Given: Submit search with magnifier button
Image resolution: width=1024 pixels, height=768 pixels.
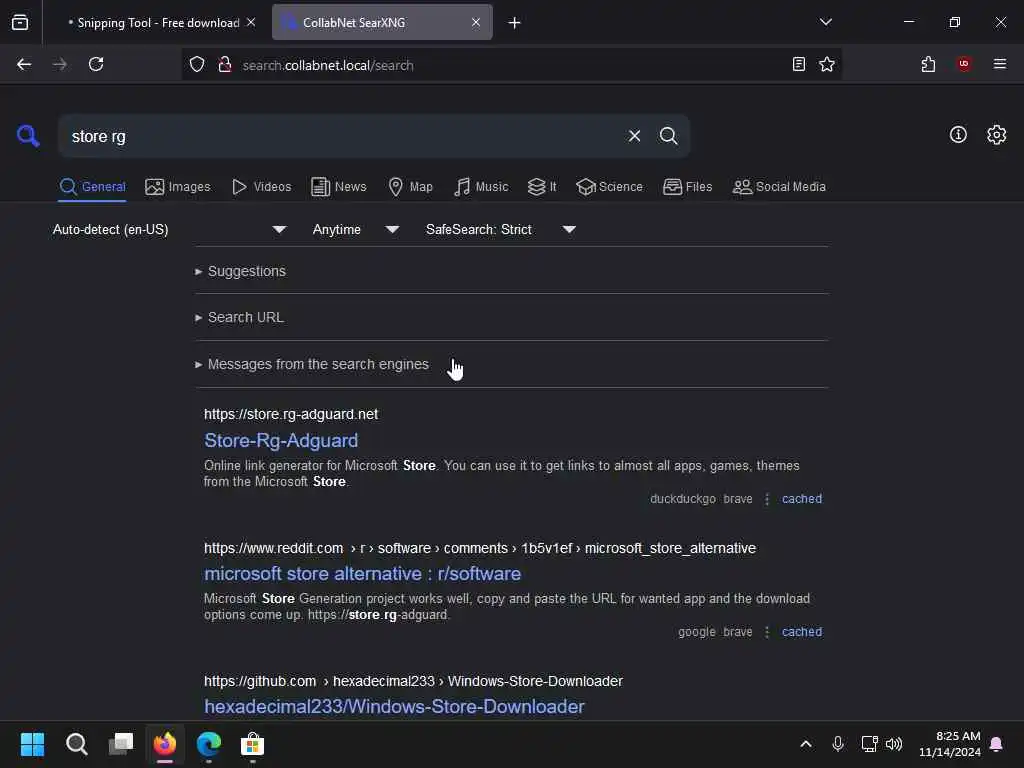Looking at the screenshot, I should tap(668, 136).
